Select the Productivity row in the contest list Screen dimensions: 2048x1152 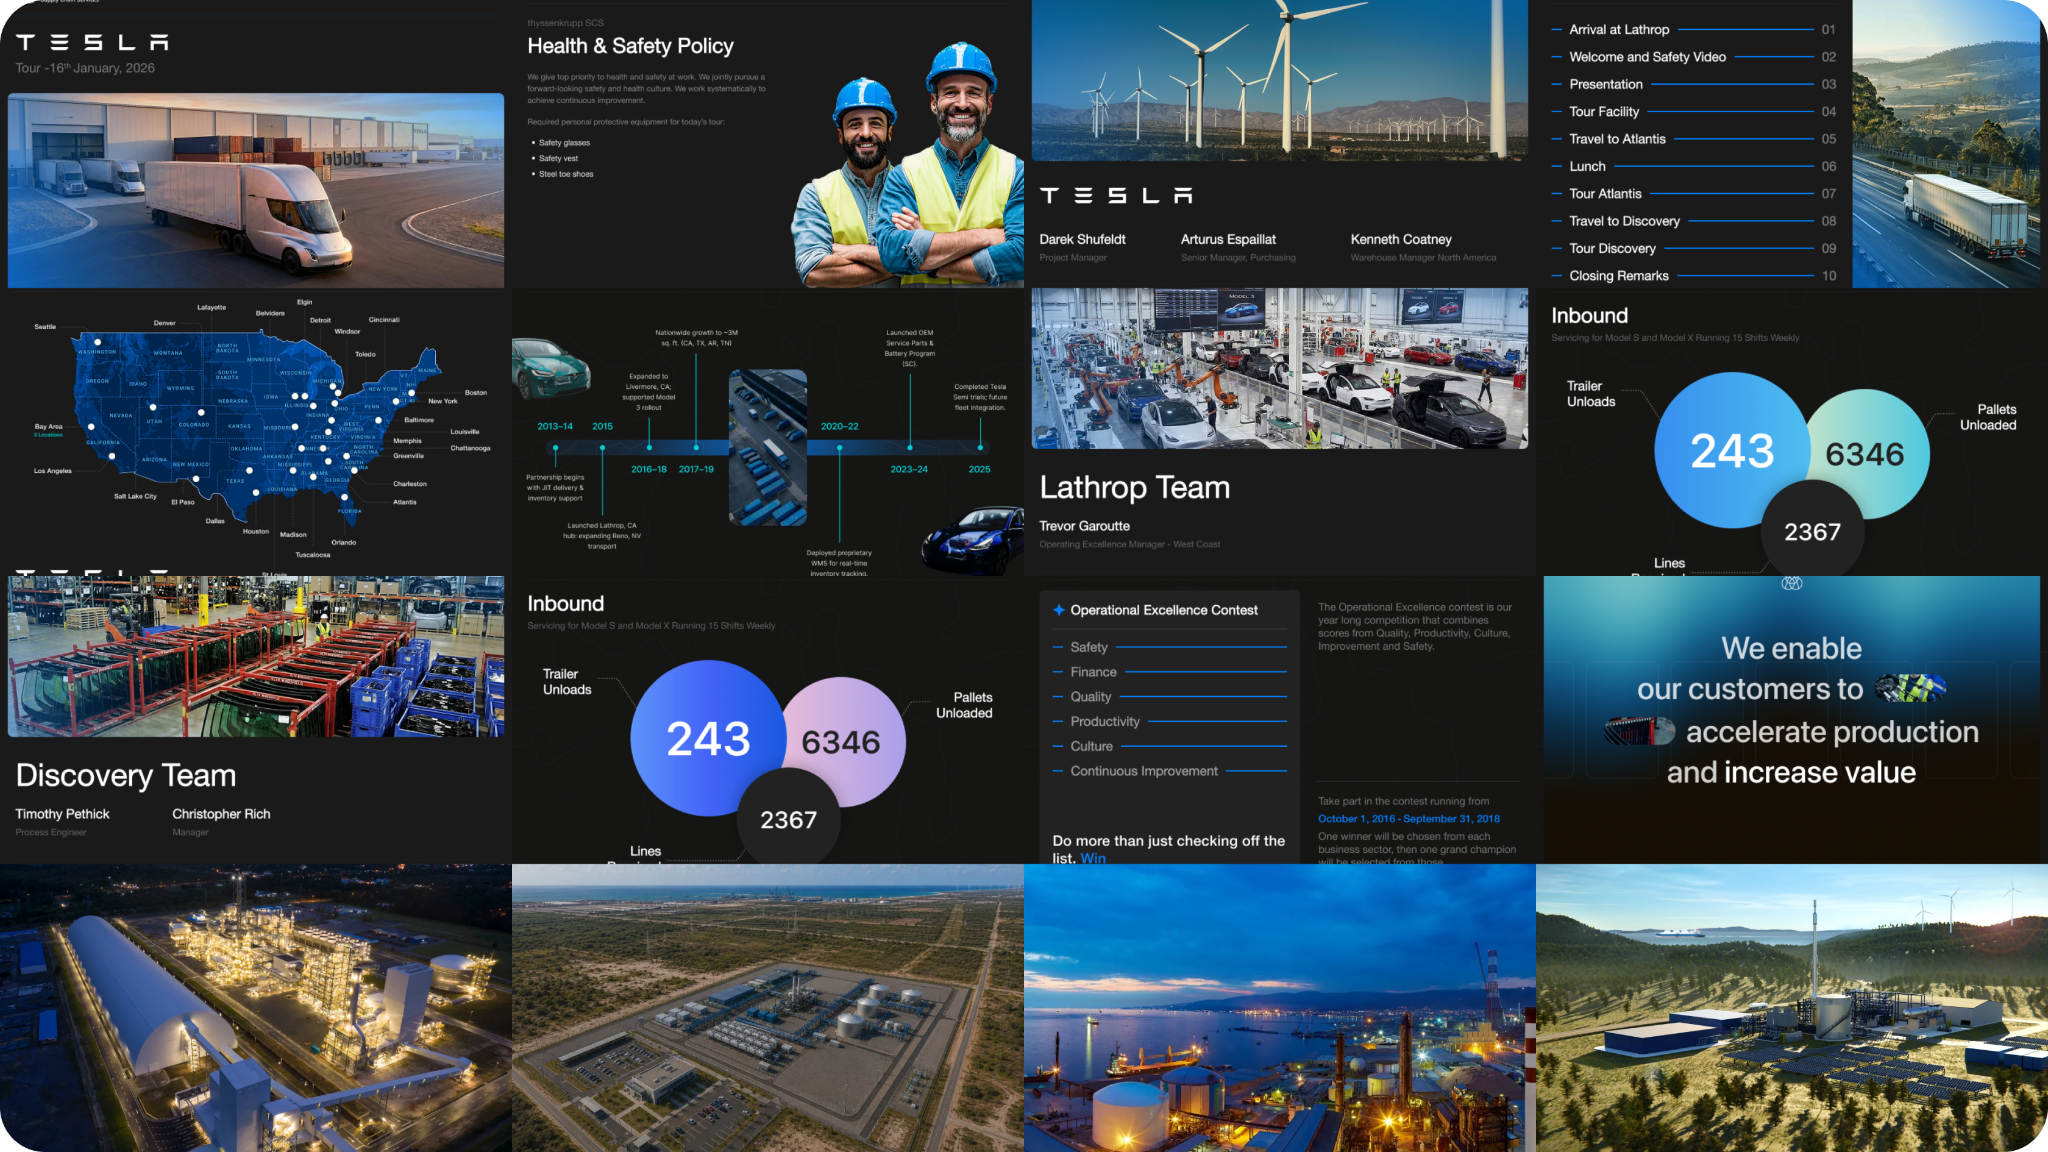tap(1170, 721)
